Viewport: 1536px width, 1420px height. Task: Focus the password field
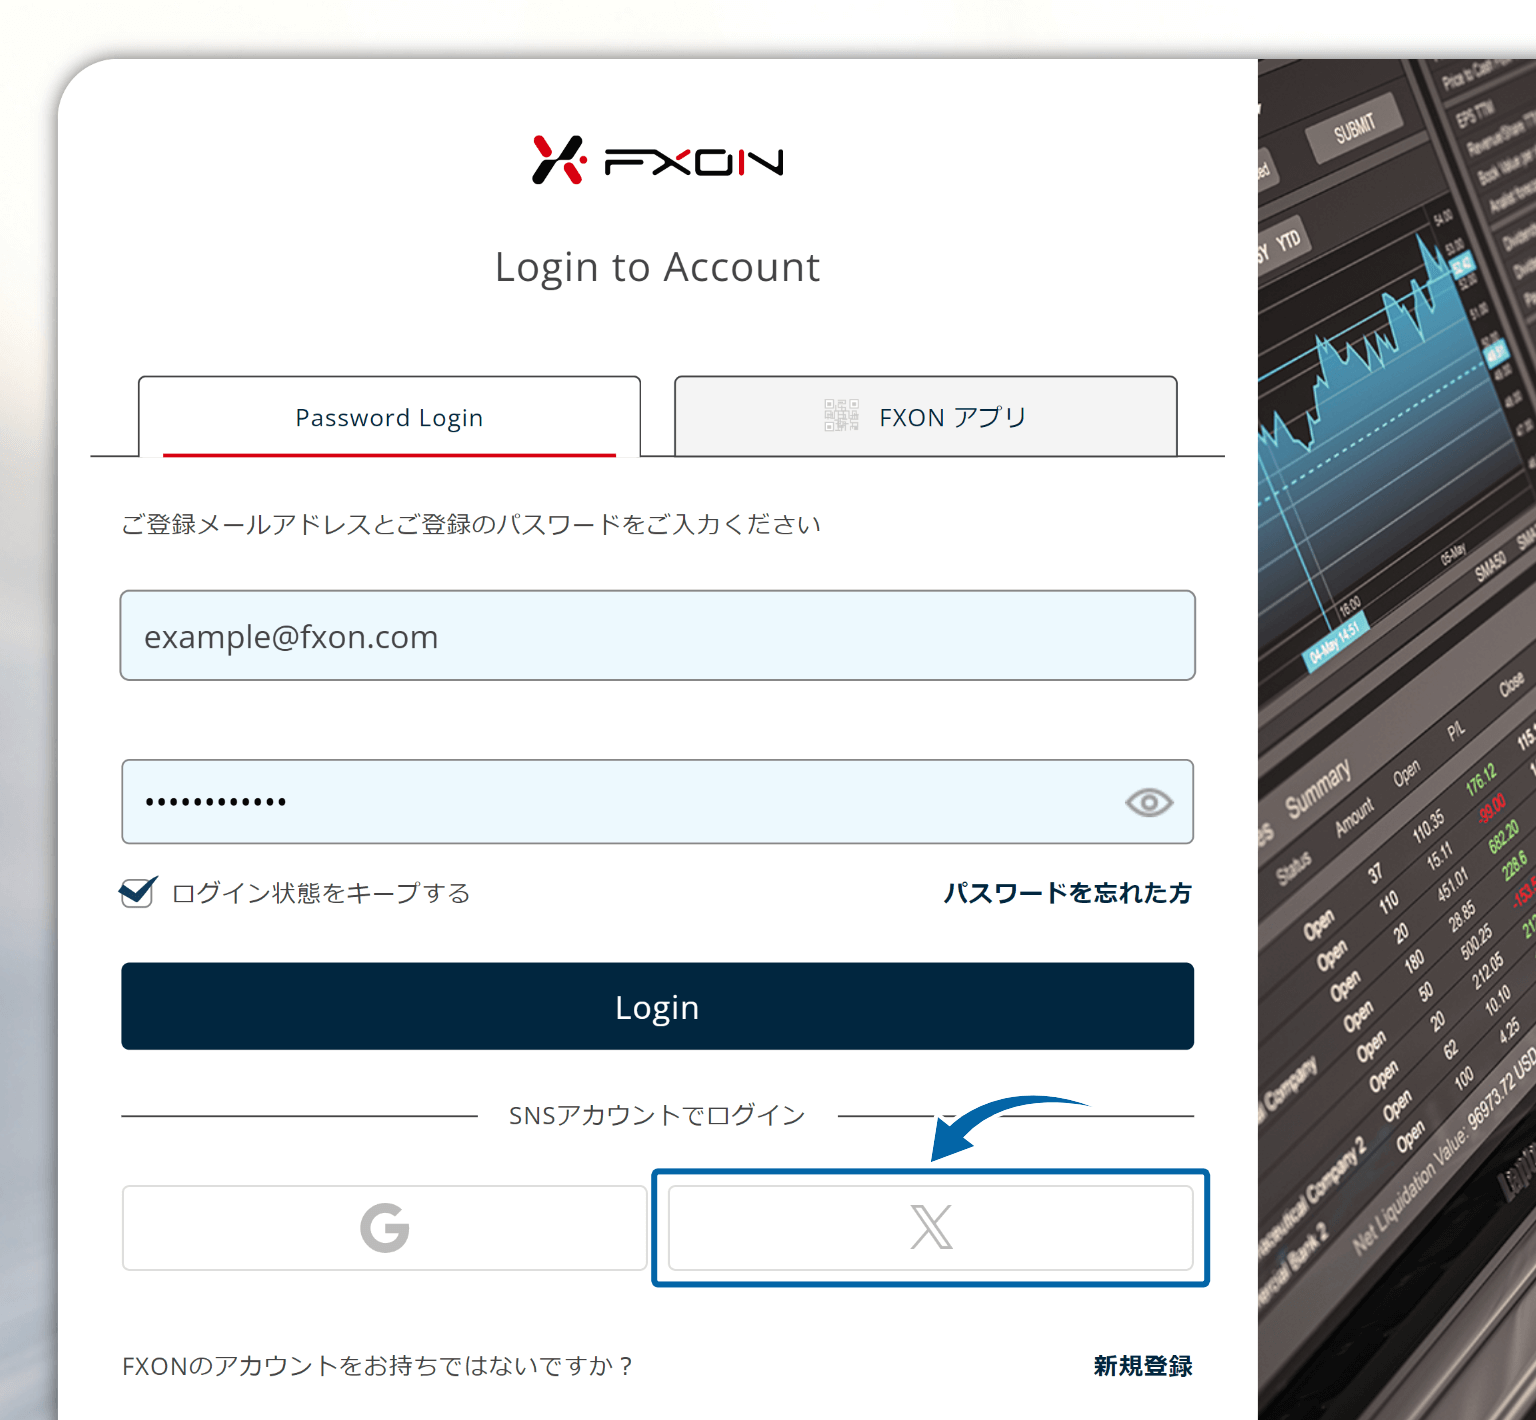point(658,802)
